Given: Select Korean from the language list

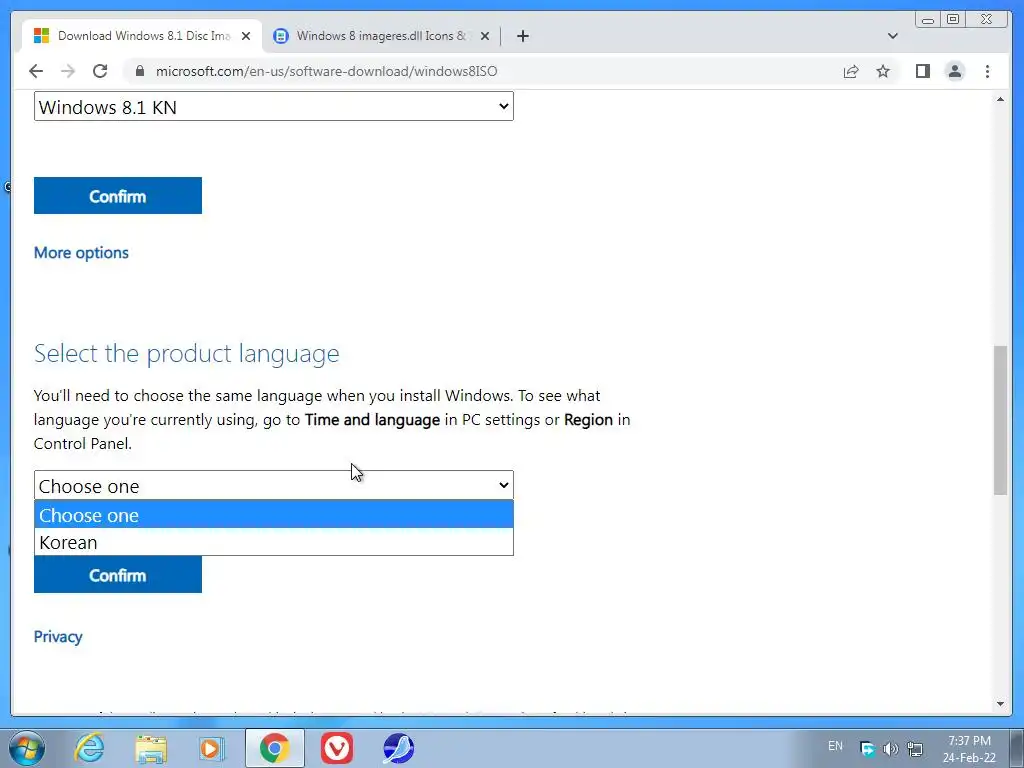Looking at the screenshot, I should coord(274,542).
